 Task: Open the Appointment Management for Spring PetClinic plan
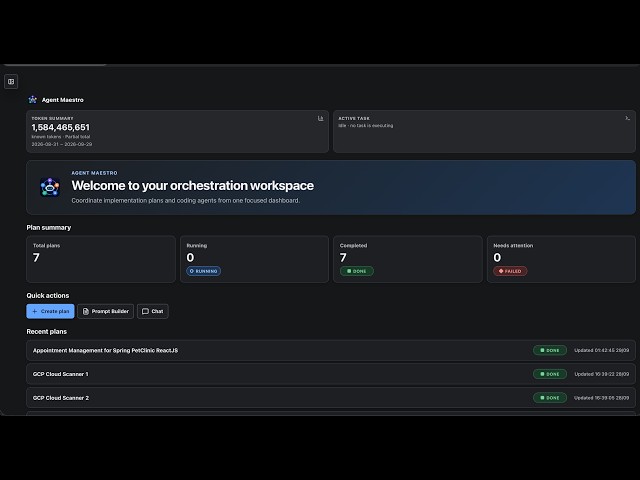point(331,350)
